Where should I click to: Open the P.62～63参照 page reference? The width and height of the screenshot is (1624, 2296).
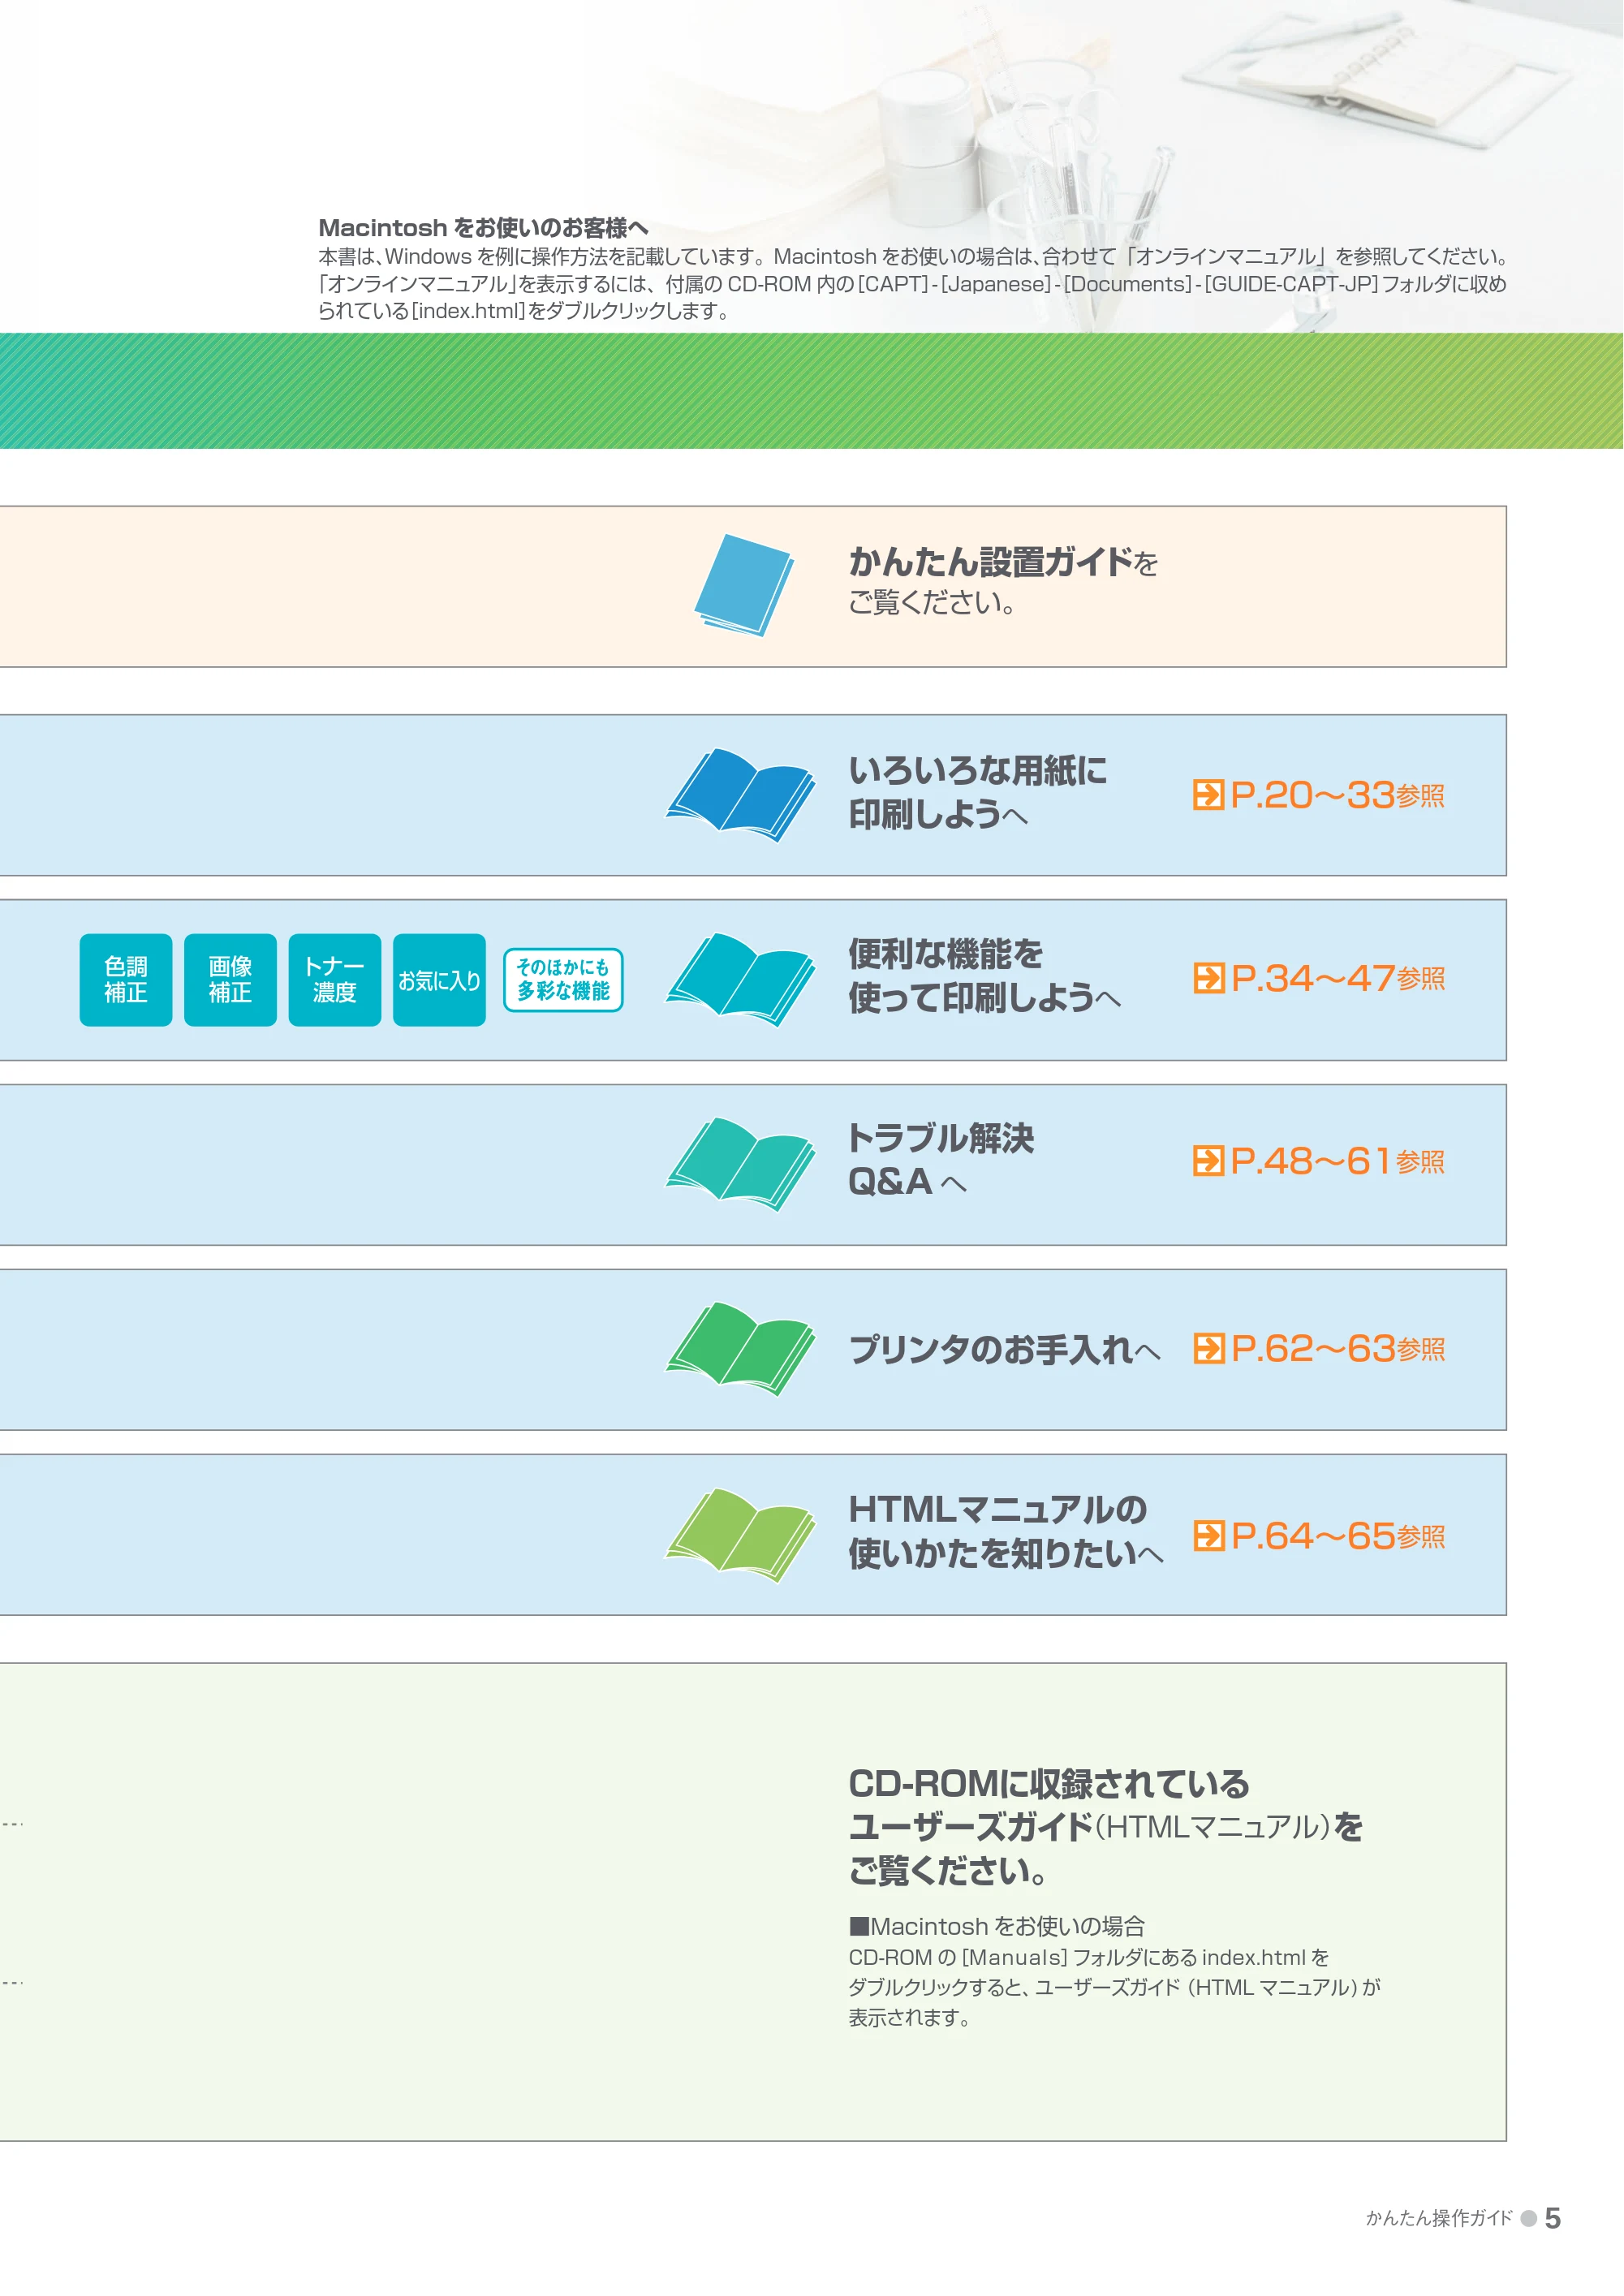point(1319,1349)
